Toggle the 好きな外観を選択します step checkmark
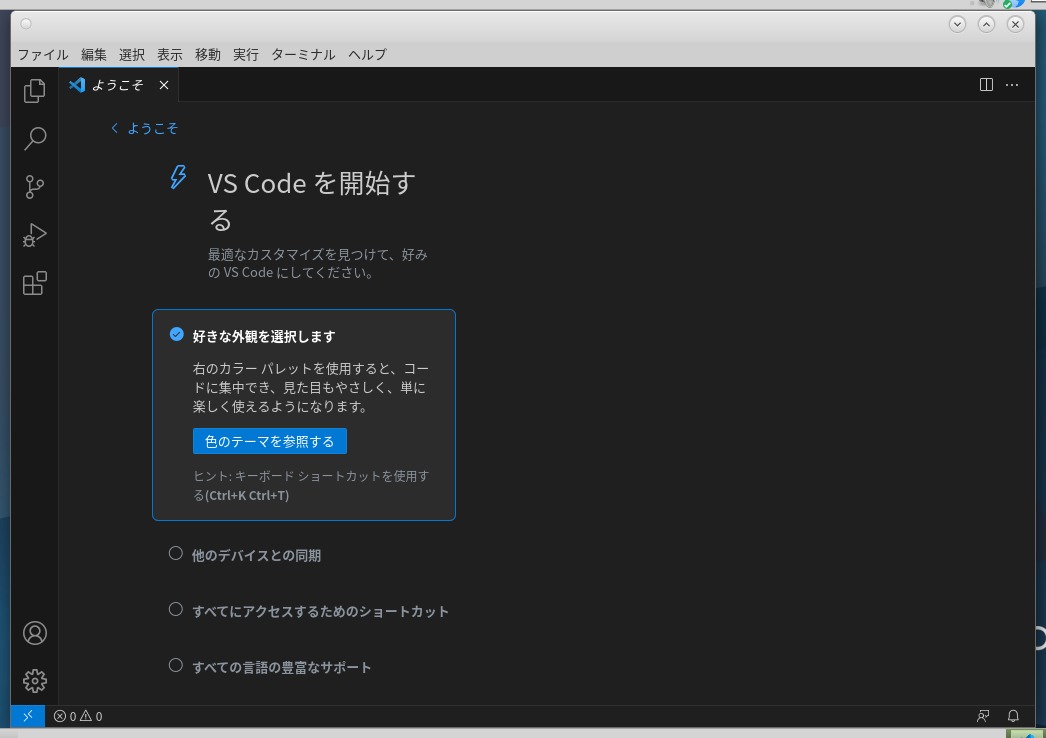 pyautogui.click(x=177, y=334)
